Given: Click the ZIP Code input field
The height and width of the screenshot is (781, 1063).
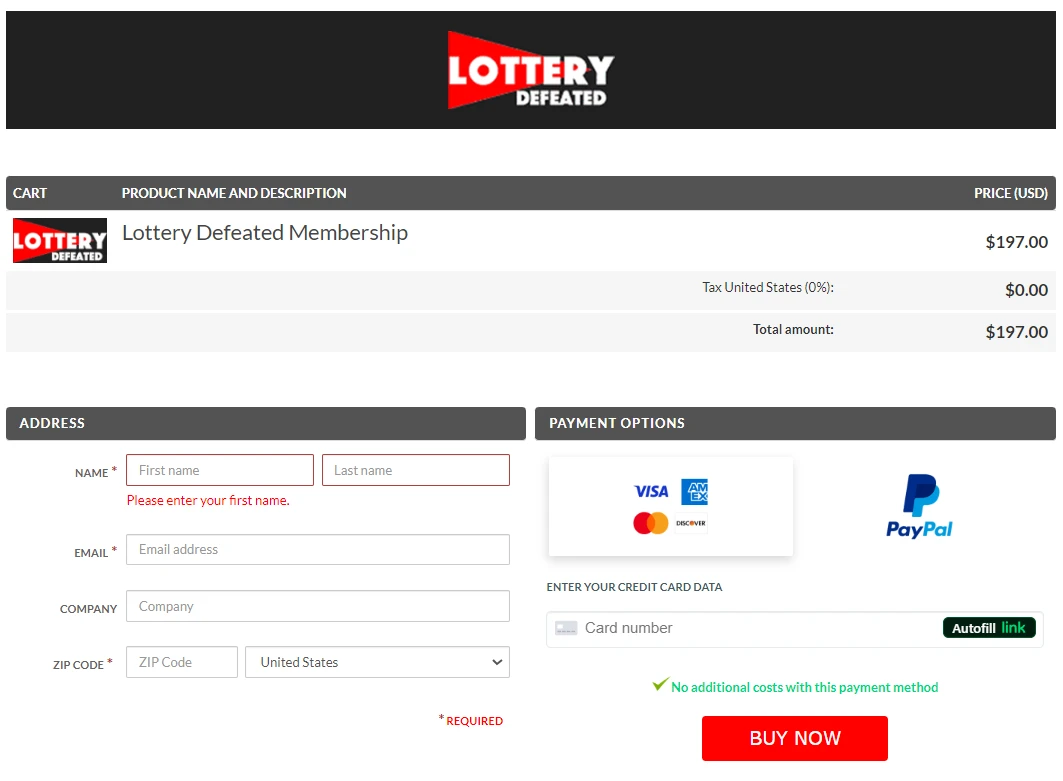Looking at the screenshot, I should [181, 661].
